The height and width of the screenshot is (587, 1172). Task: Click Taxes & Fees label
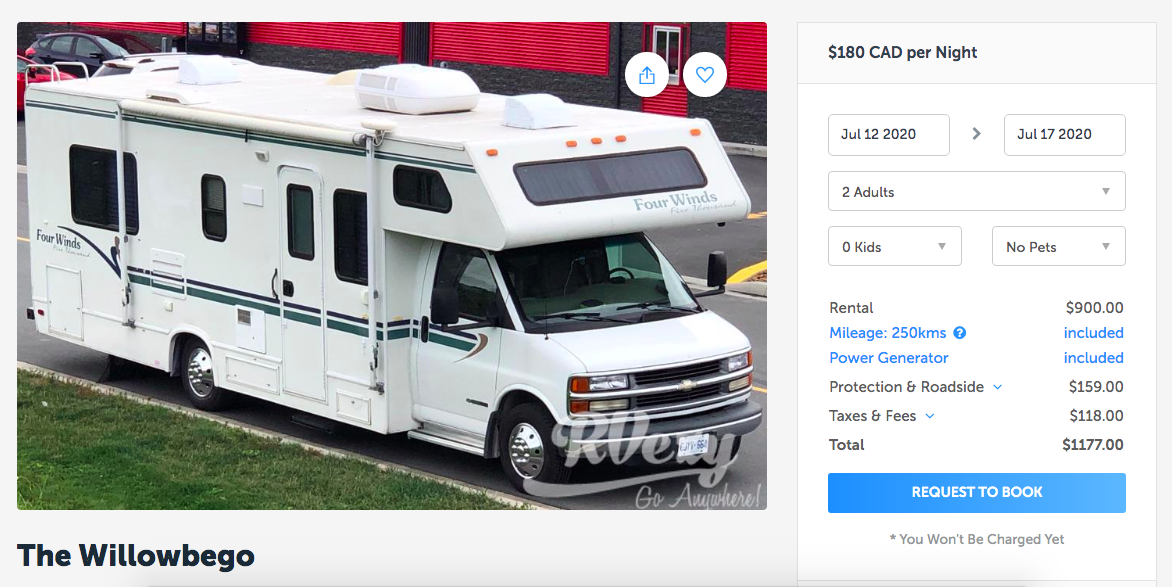coord(872,416)
